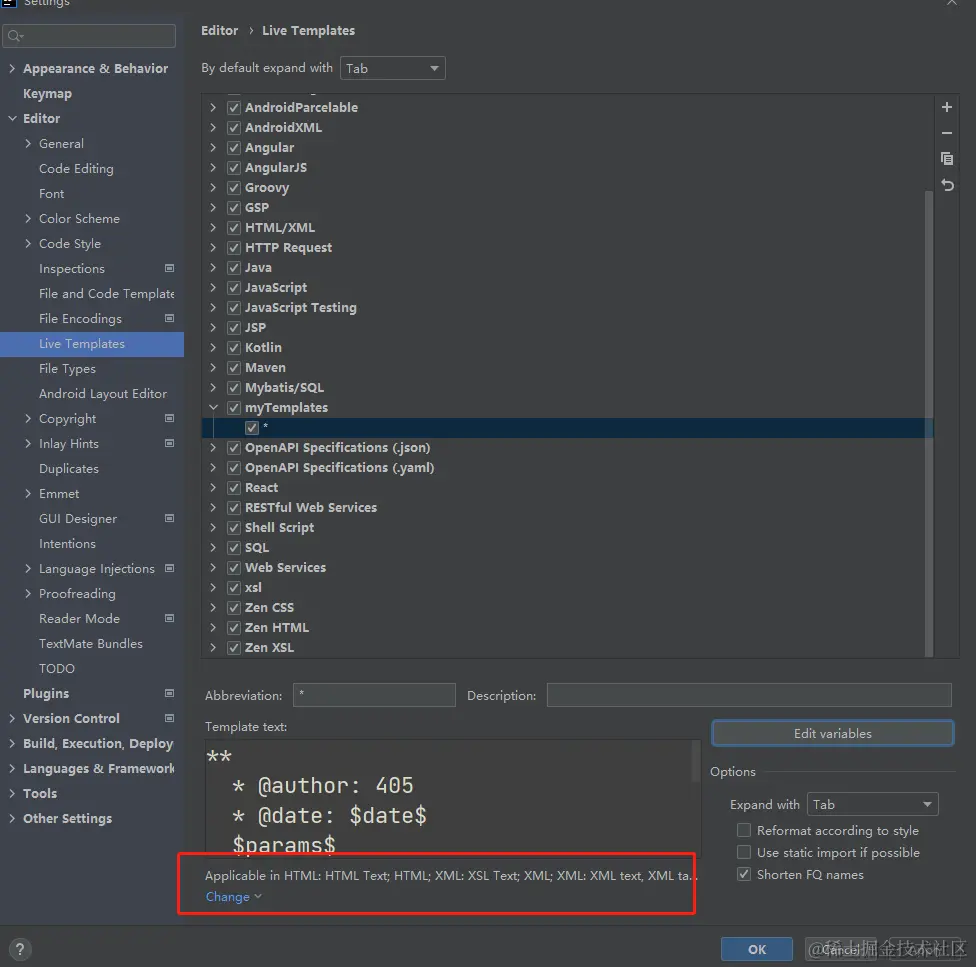Toggle the Kotlin template group checkbox
This screenshot has height=967, width=976.
[234, 348]
